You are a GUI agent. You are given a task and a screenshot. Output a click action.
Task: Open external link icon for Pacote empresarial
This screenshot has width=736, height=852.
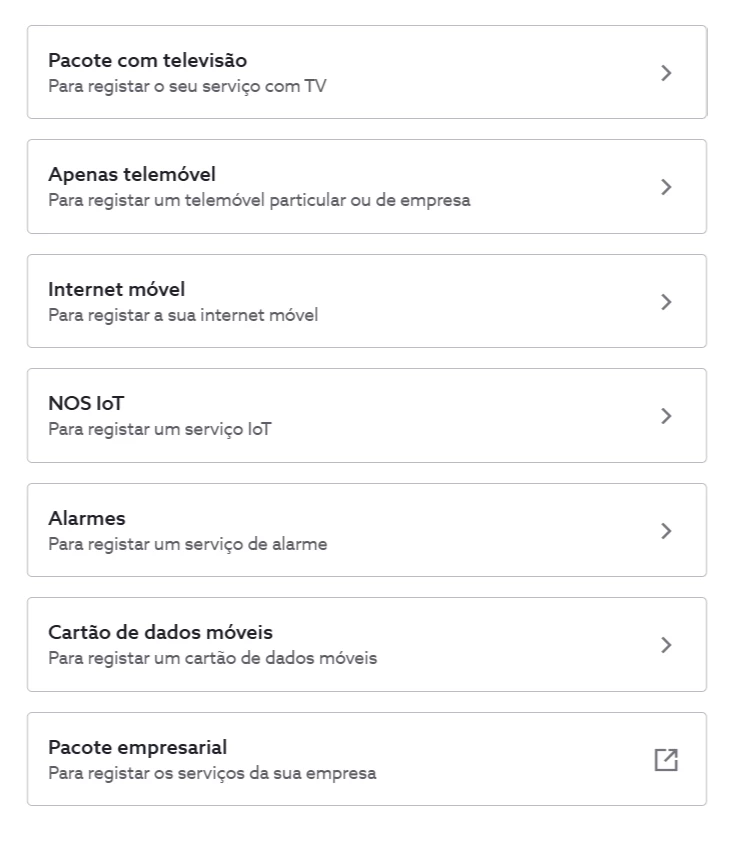(x=666, y=760)
